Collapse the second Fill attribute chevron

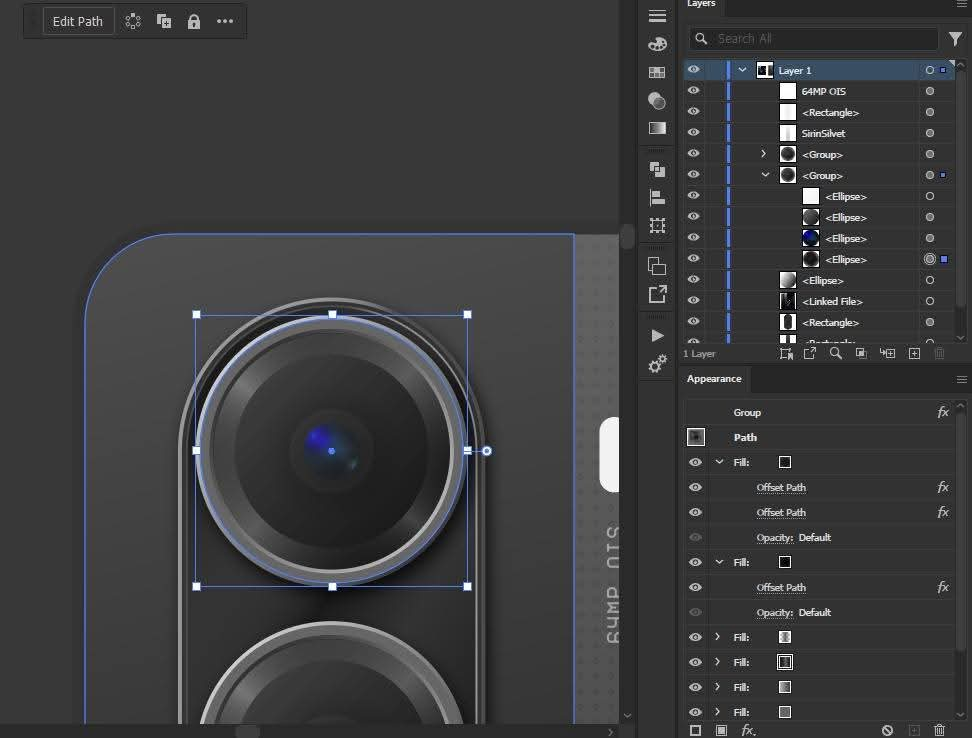[x=719, y=562]
